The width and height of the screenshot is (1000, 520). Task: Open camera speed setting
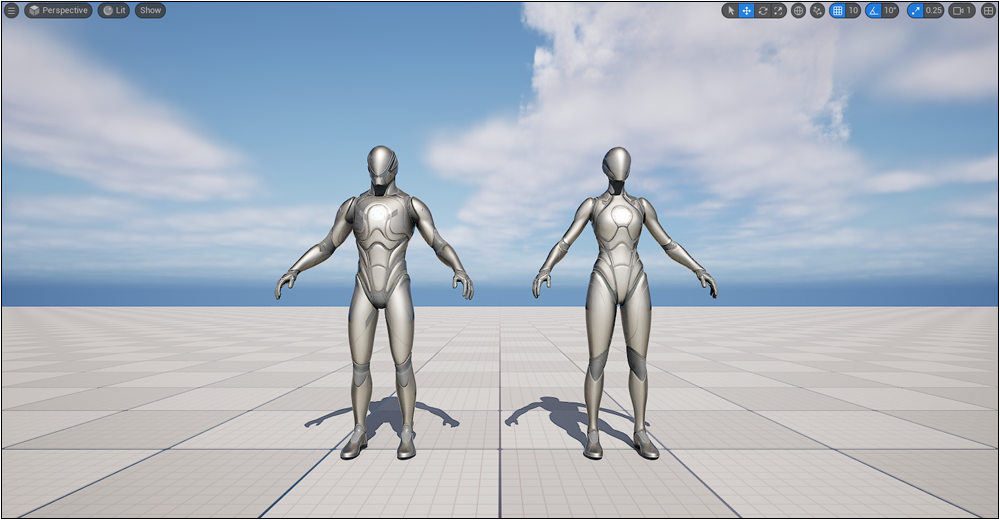pos(962,10)
